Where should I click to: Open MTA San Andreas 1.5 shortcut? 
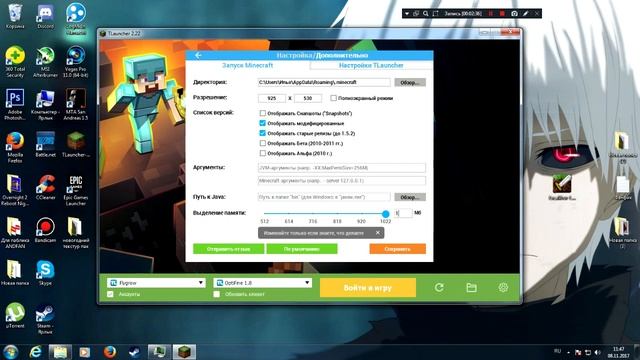coord(76,104)
